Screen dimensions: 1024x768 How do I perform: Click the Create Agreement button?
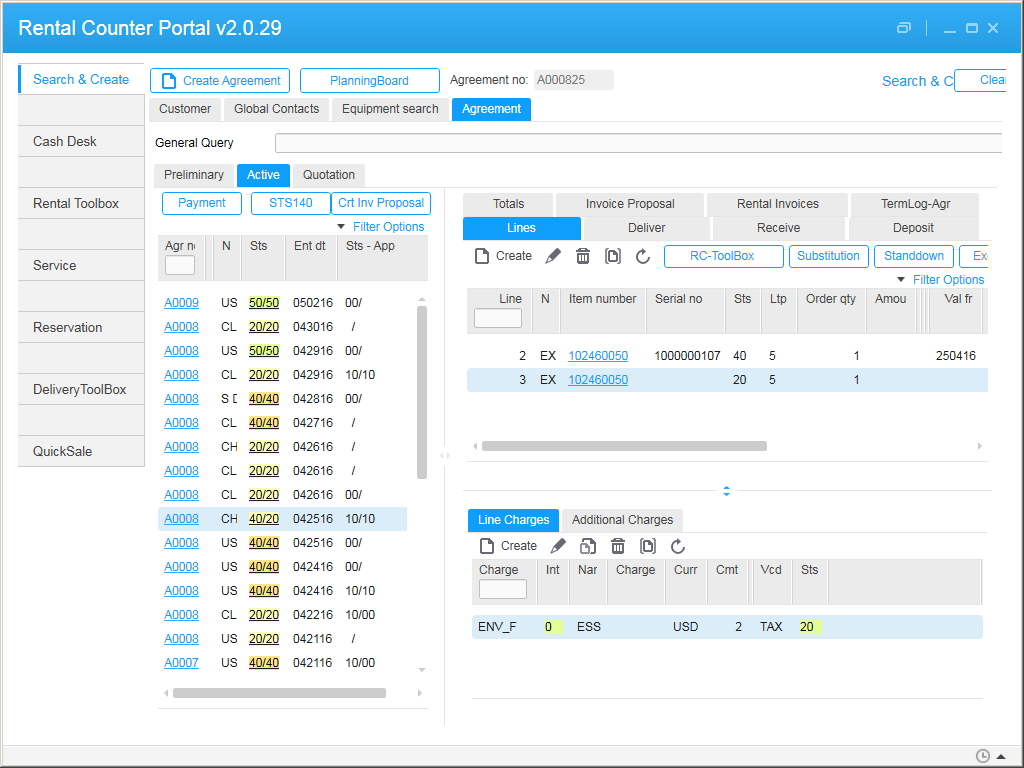click(220, 81)
